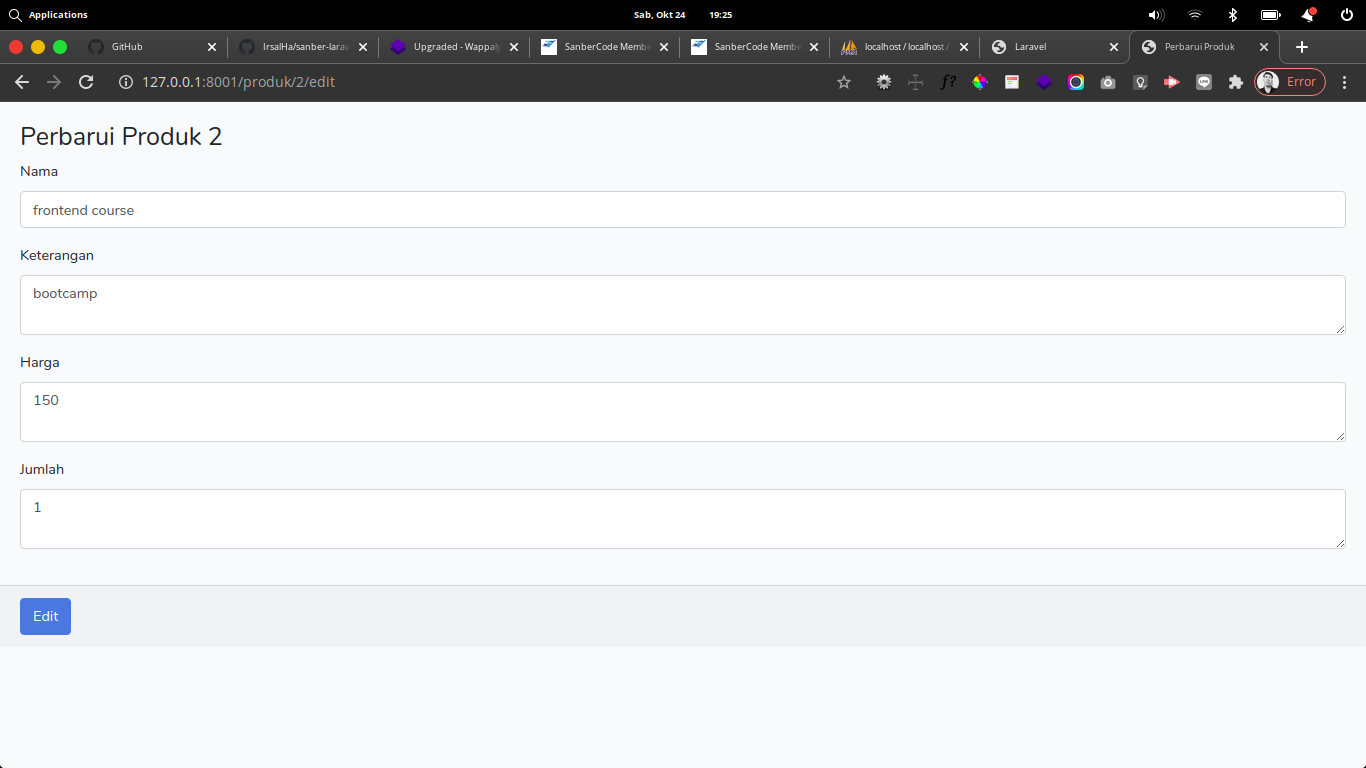Open the Bluetooth indicator

pyautogui.click(x=1233, y=15)
